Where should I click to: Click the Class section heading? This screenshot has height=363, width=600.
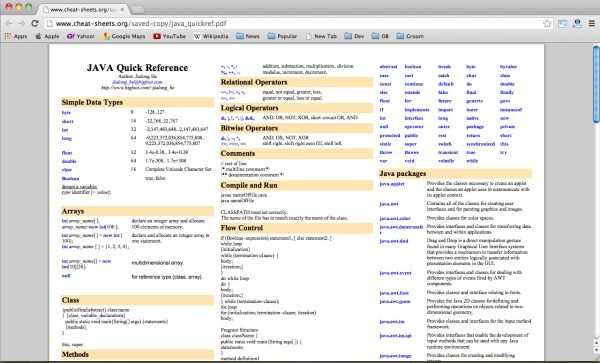[70, 300]
